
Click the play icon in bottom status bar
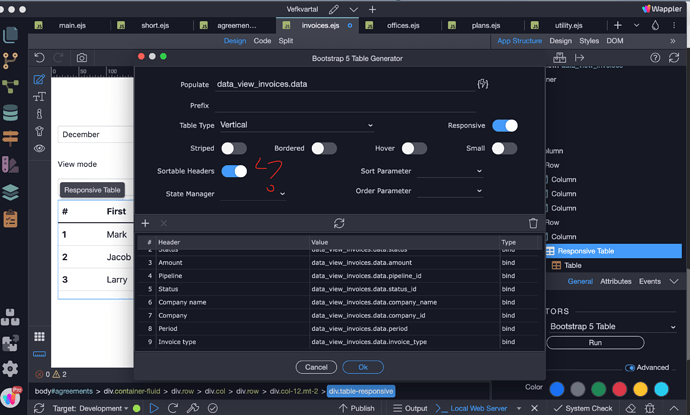tap(154, 408)
